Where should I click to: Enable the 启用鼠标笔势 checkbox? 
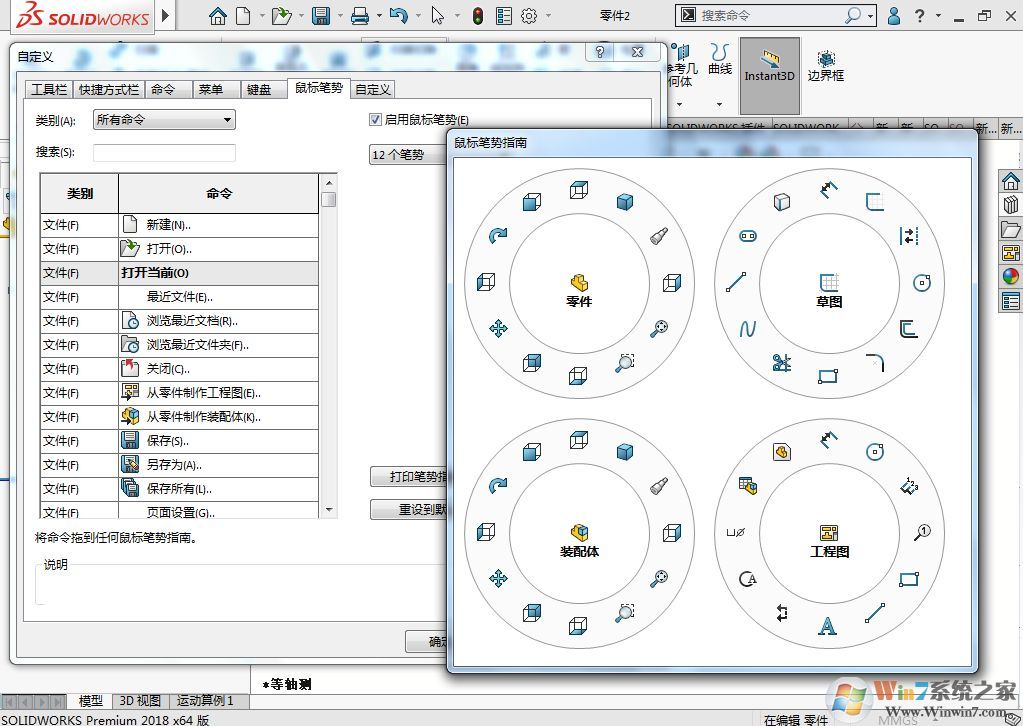[x=374, y=119]
